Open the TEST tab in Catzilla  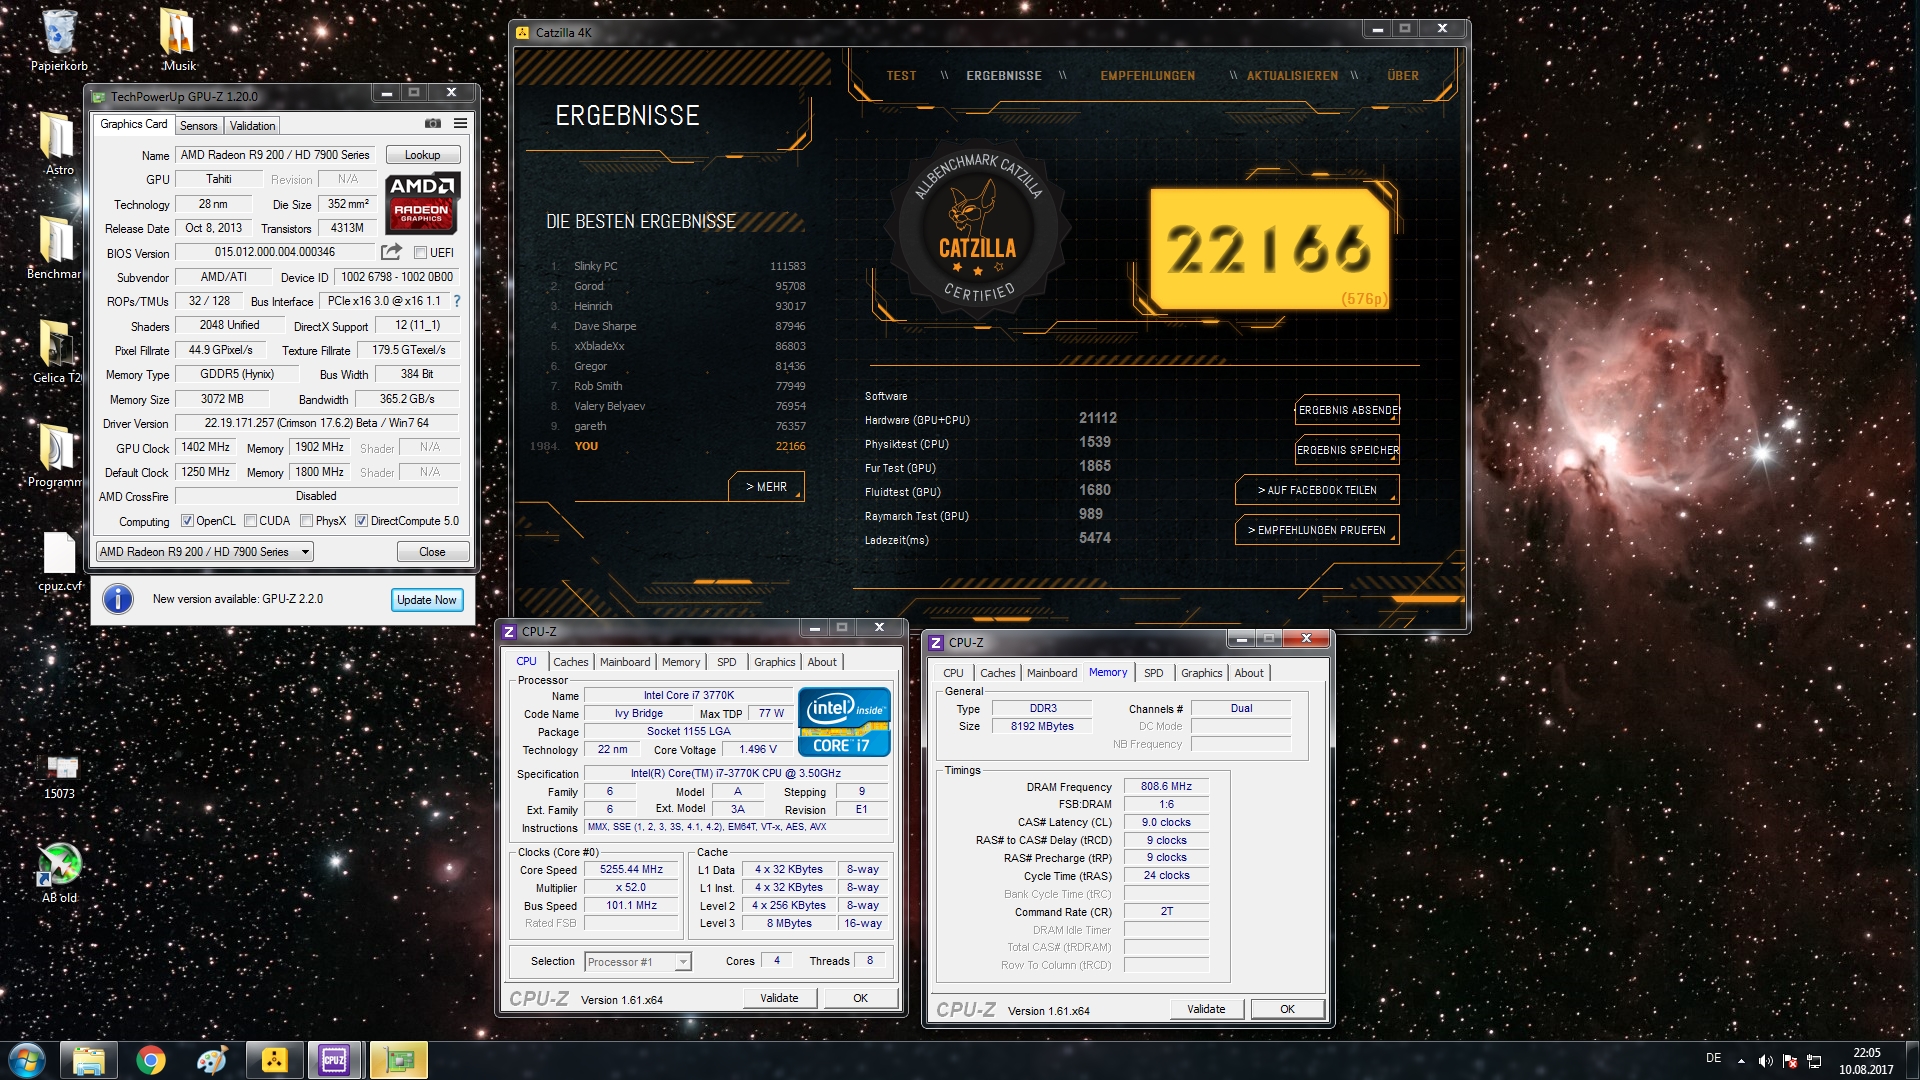[901, 76]
